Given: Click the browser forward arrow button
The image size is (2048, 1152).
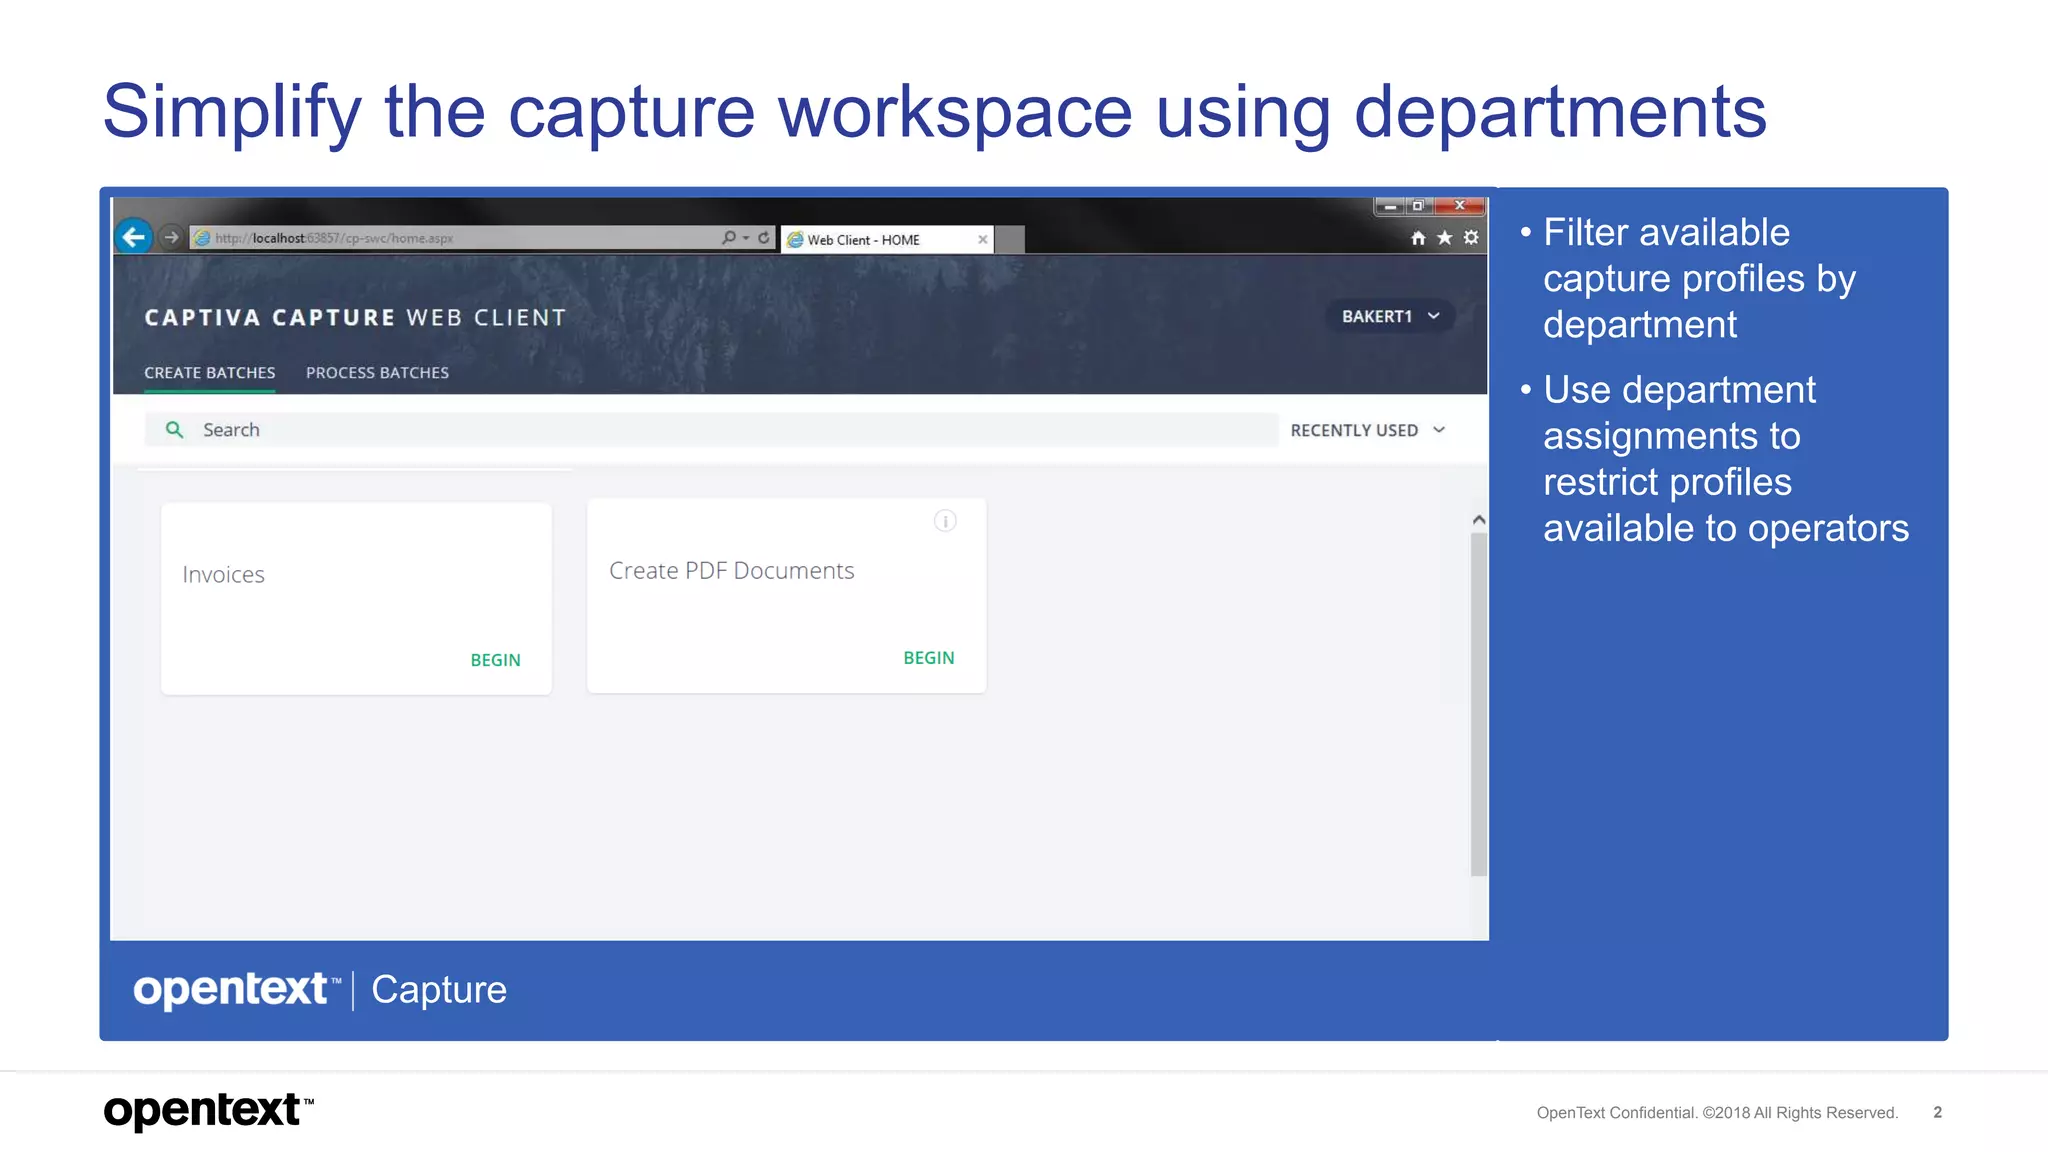Looking at the screenshot, I should 171,237.
